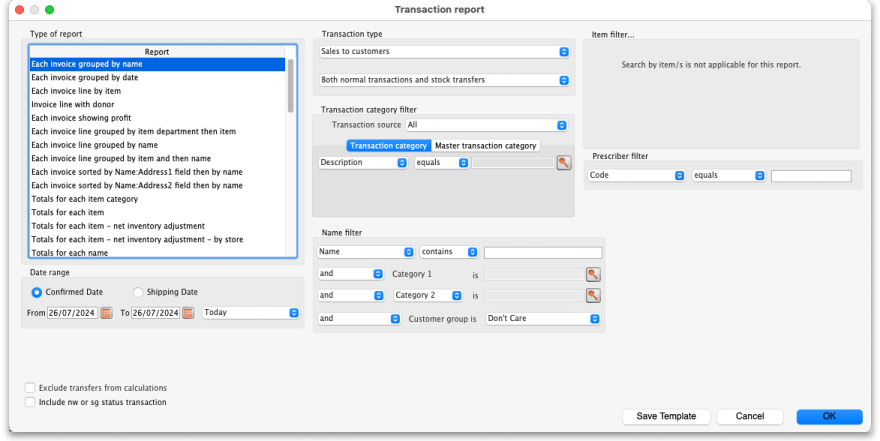Click the Category 2 lookup magnifier icon
Viewport: 880px width, 441px height.
[593, 295]
